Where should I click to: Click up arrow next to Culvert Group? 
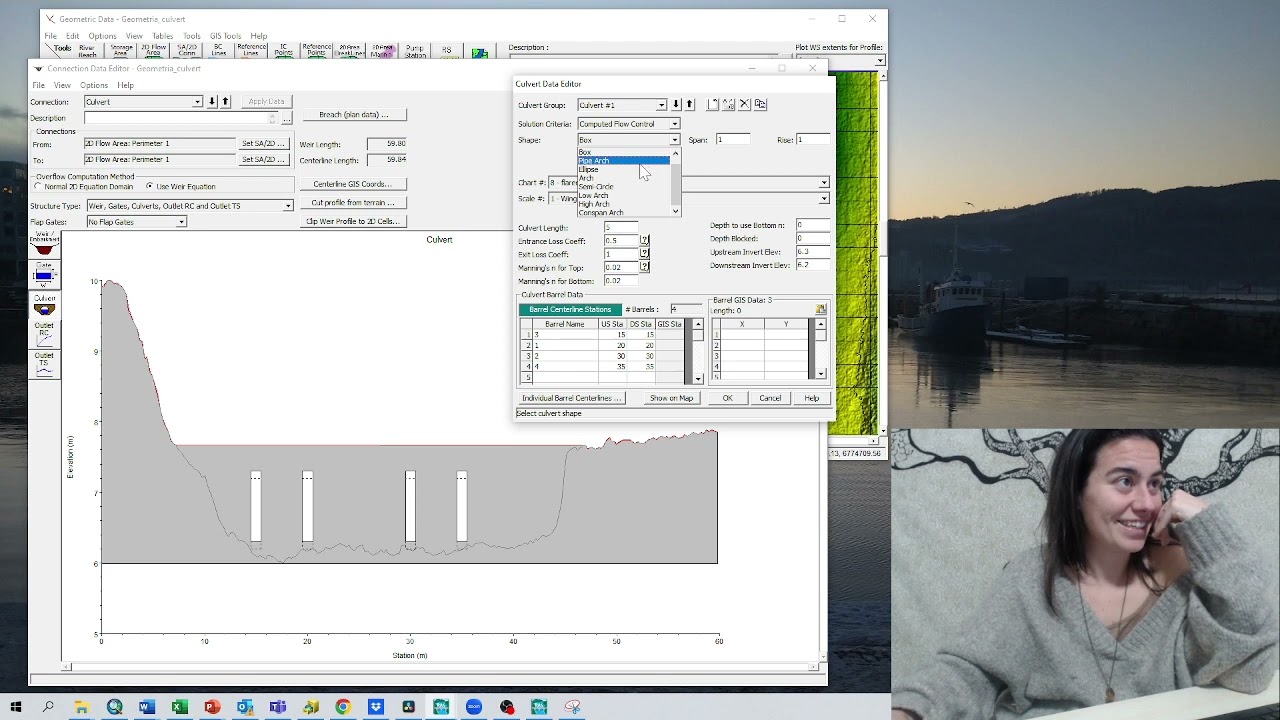(x=689, y=105)
